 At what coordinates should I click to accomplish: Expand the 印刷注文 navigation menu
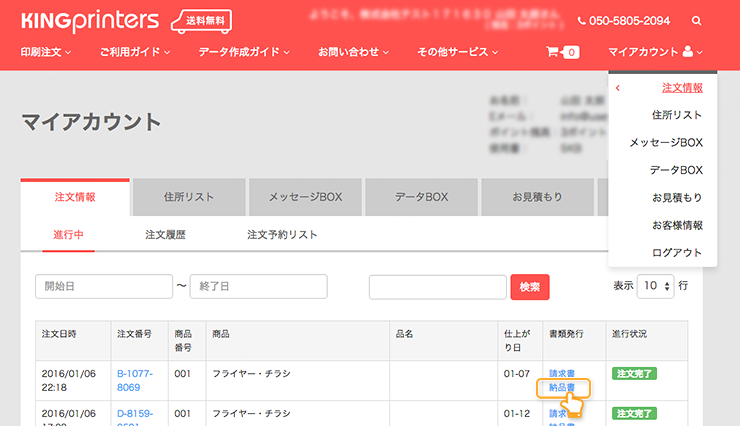click(46, 52)
